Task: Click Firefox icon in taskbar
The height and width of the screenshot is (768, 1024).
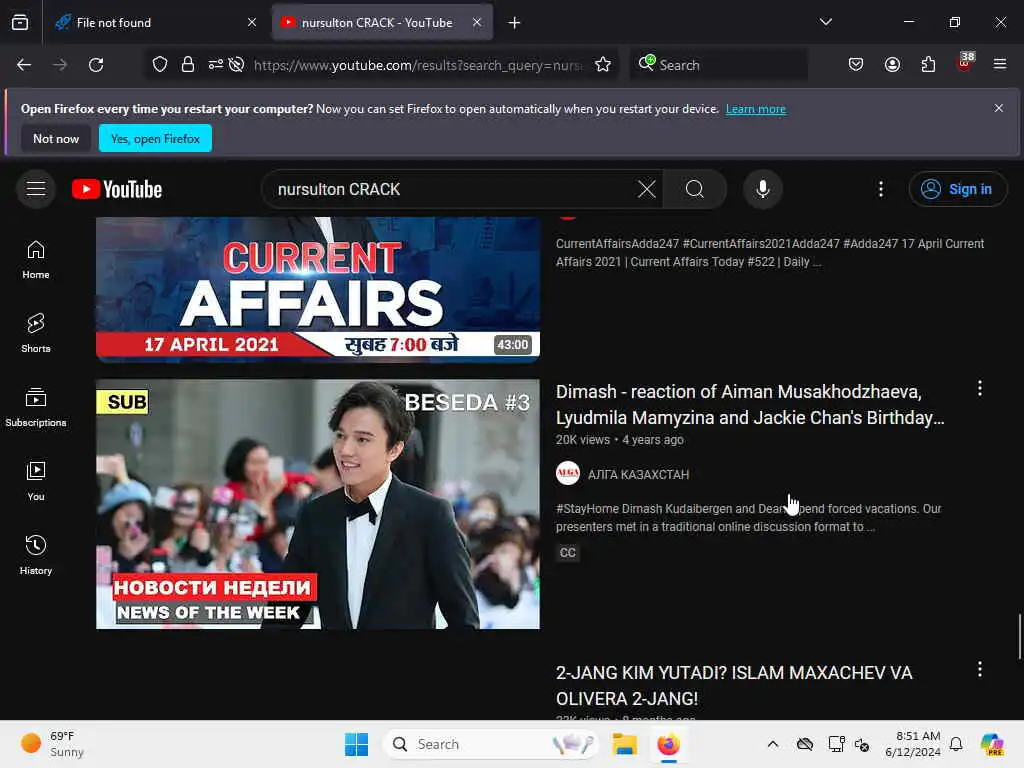Action: 668,744
